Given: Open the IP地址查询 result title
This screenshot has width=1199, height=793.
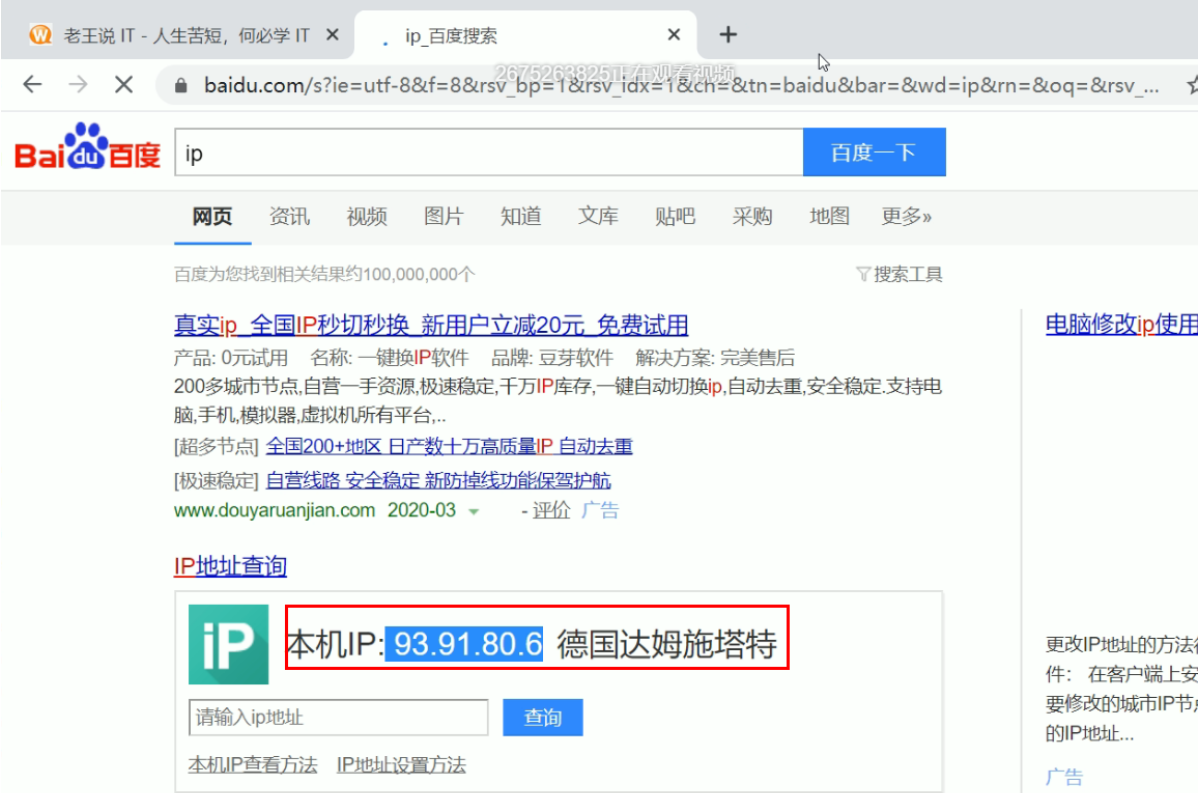Looking at the screenshot, I should (230, 566).
